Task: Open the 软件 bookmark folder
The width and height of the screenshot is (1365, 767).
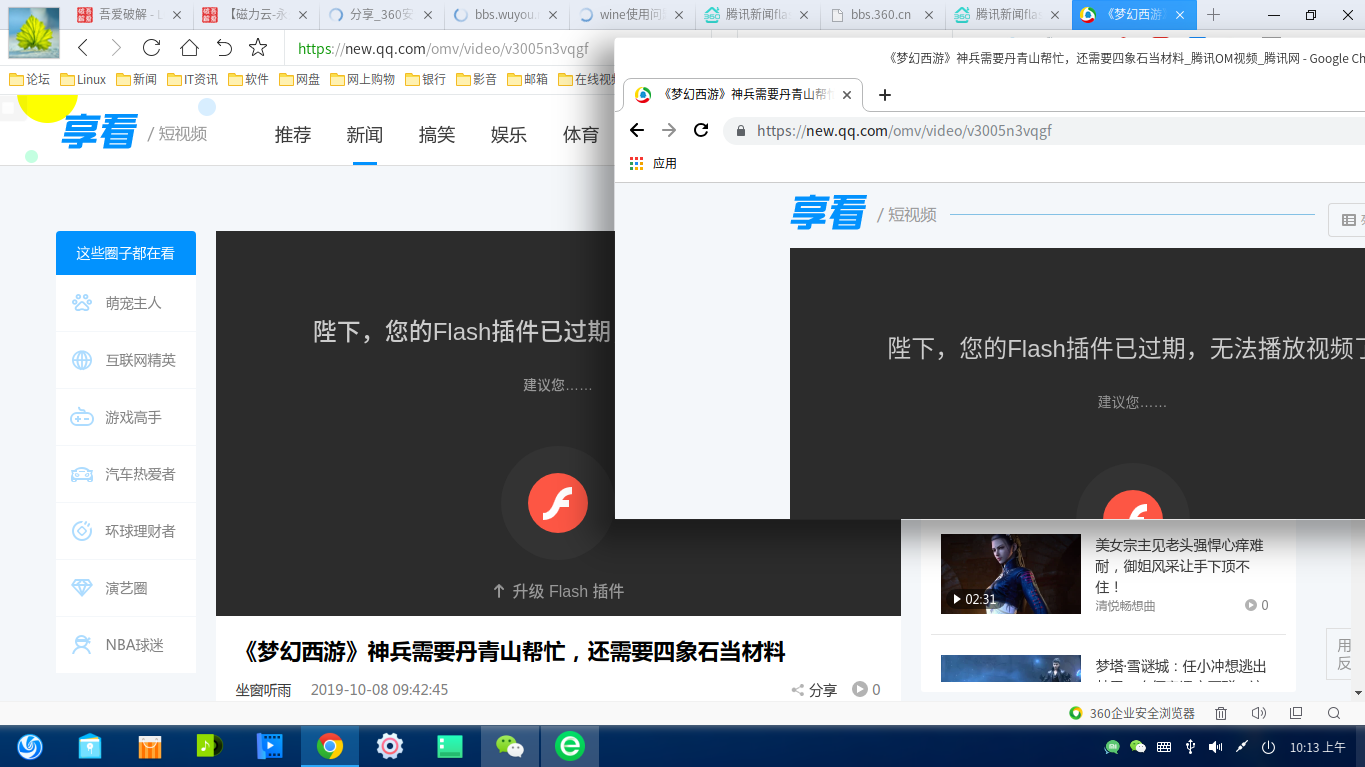Action: point(248,79)
